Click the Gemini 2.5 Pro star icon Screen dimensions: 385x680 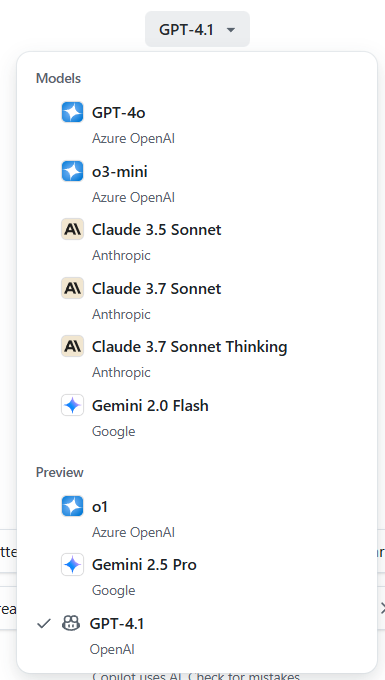72,565
